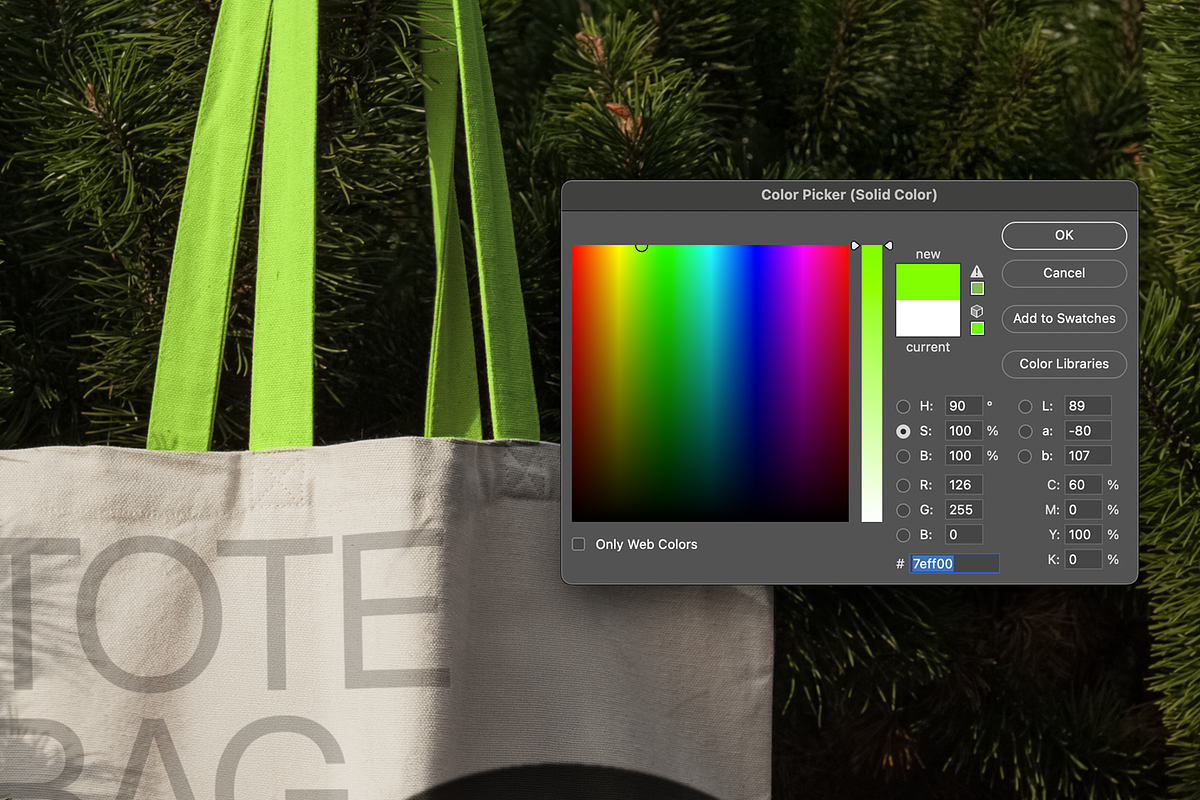Click the hex code field 7eff00

pyautogui.click(x=954, y=564)
